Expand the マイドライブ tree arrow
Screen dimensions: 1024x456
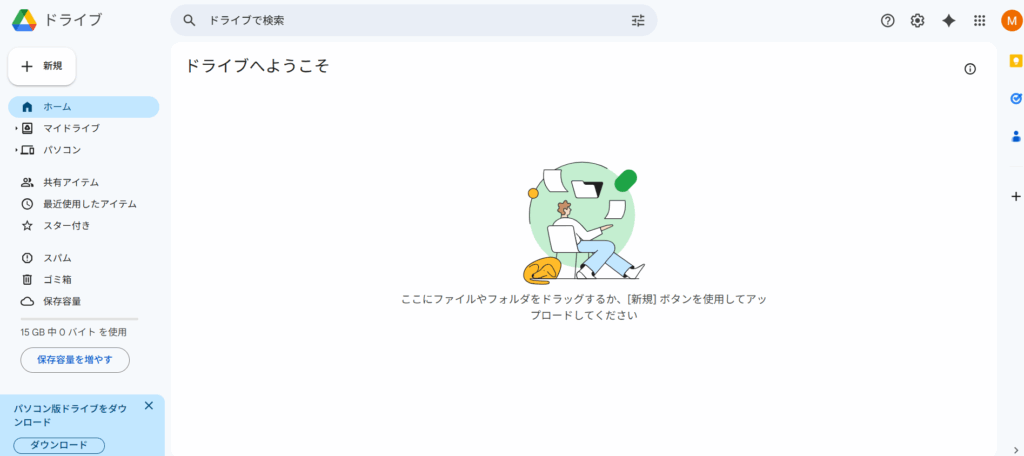[x=16, y=129]
